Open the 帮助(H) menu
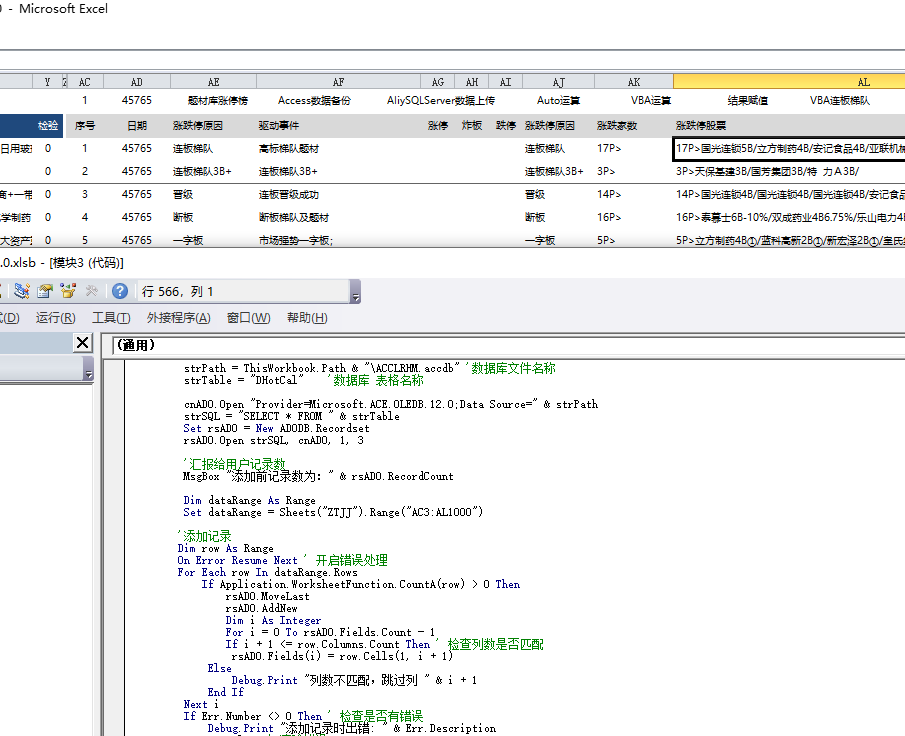The image size is (905, 736). pos(307,317)
